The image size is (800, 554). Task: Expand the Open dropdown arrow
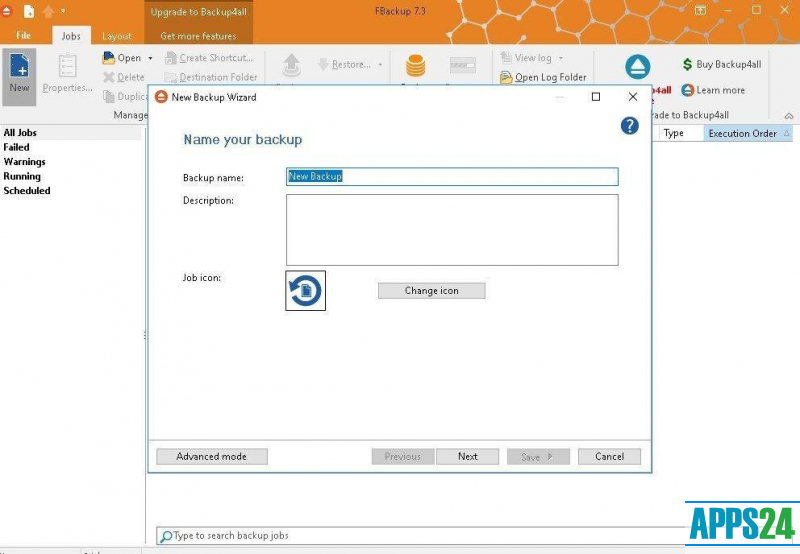tap(151, 58)
